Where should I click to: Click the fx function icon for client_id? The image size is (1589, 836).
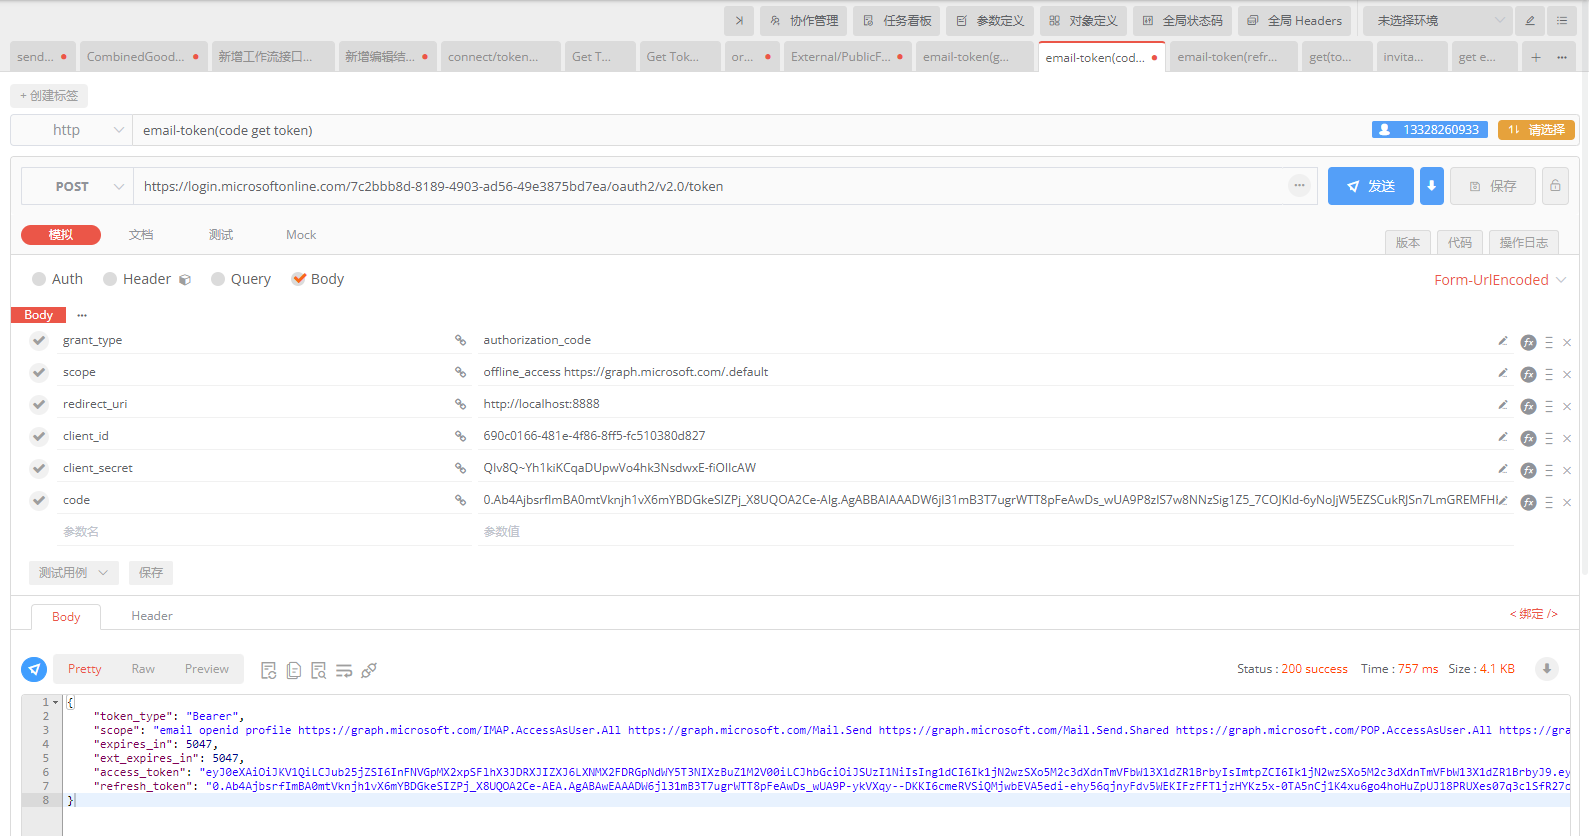(1528, 438)
